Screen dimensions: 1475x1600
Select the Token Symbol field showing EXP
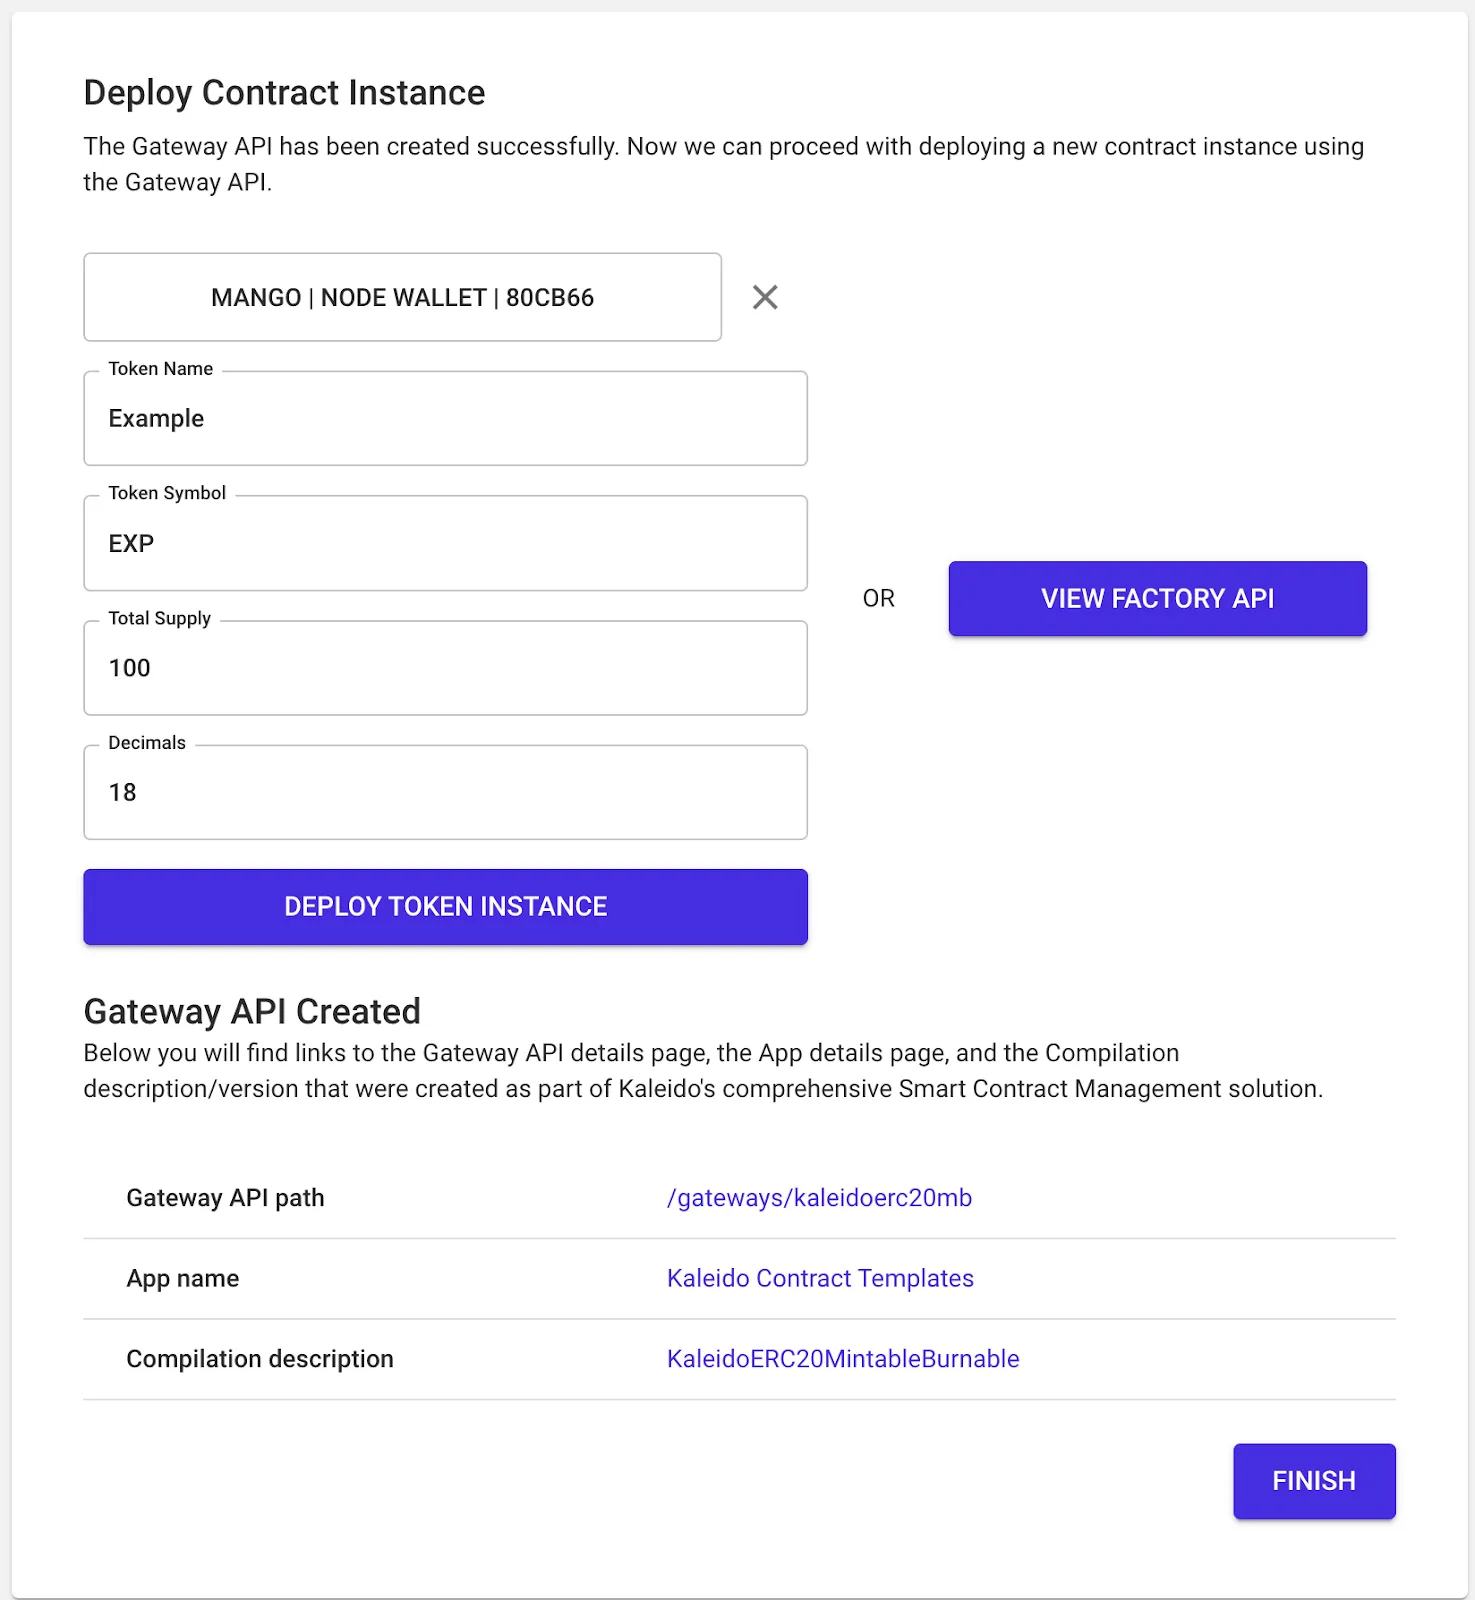445,543
